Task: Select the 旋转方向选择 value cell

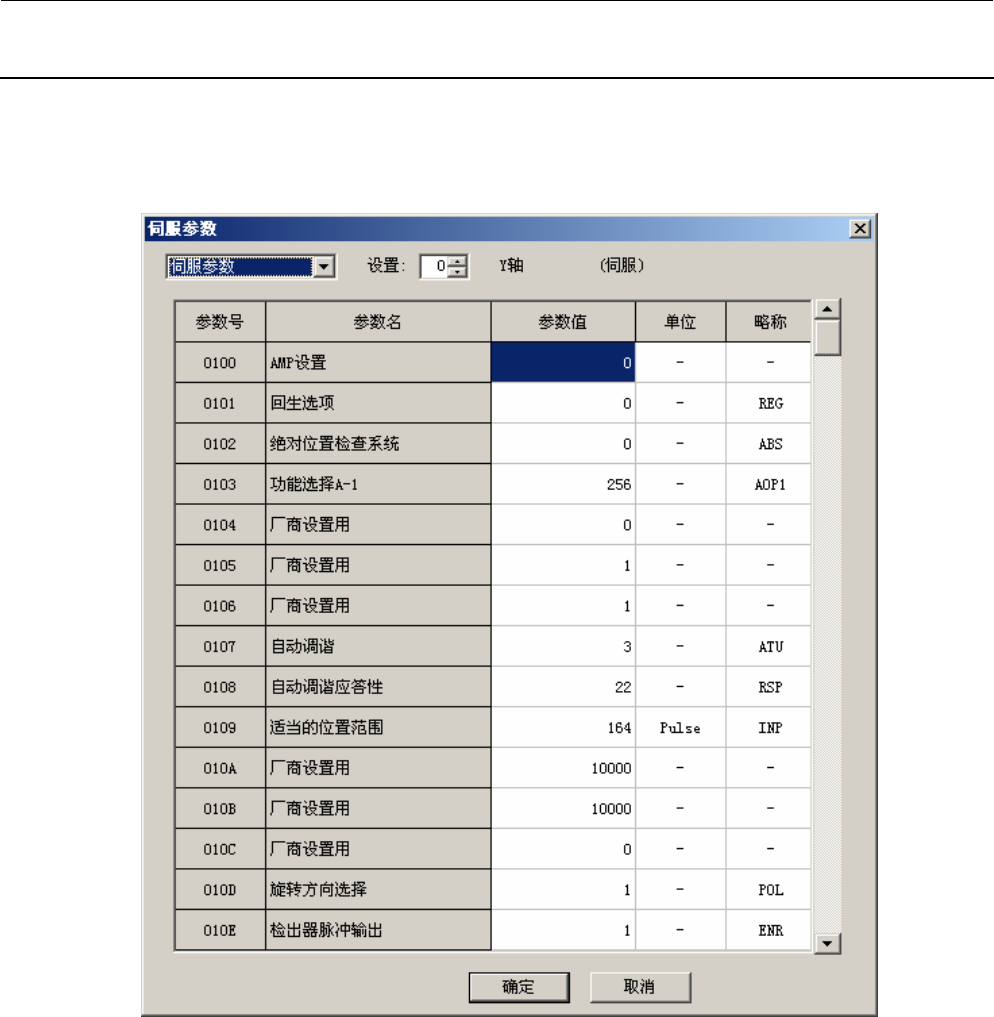Action: coord(563,890)
